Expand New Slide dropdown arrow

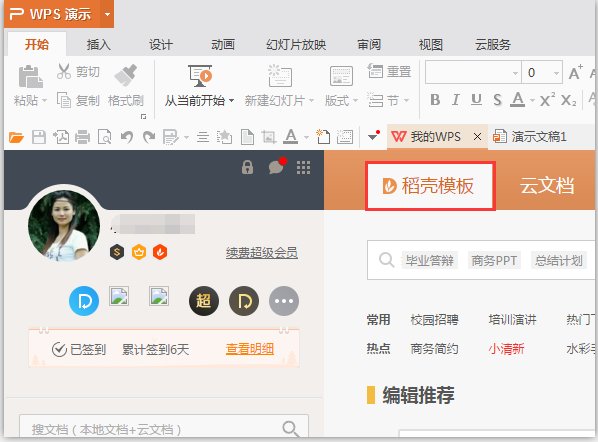coord(311,101)
